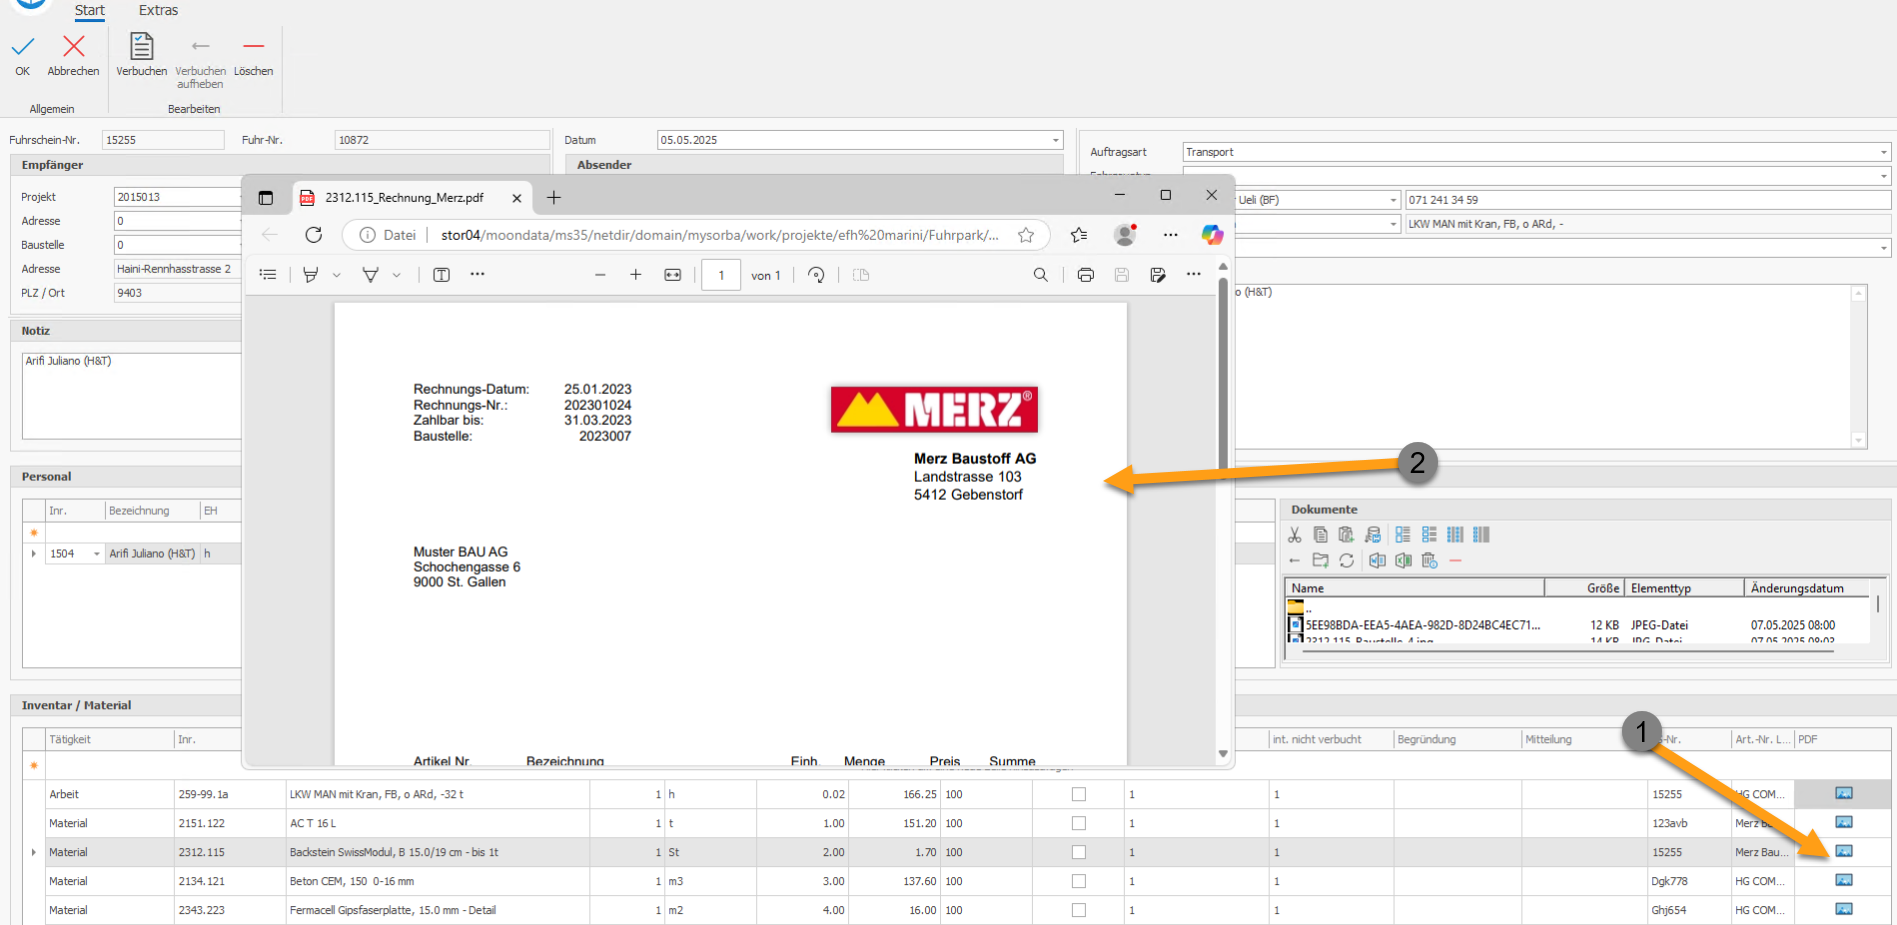Open the Datum dropdown arrow
Viewport: 1897px width, 925px height.
(x=1056, y=140)
